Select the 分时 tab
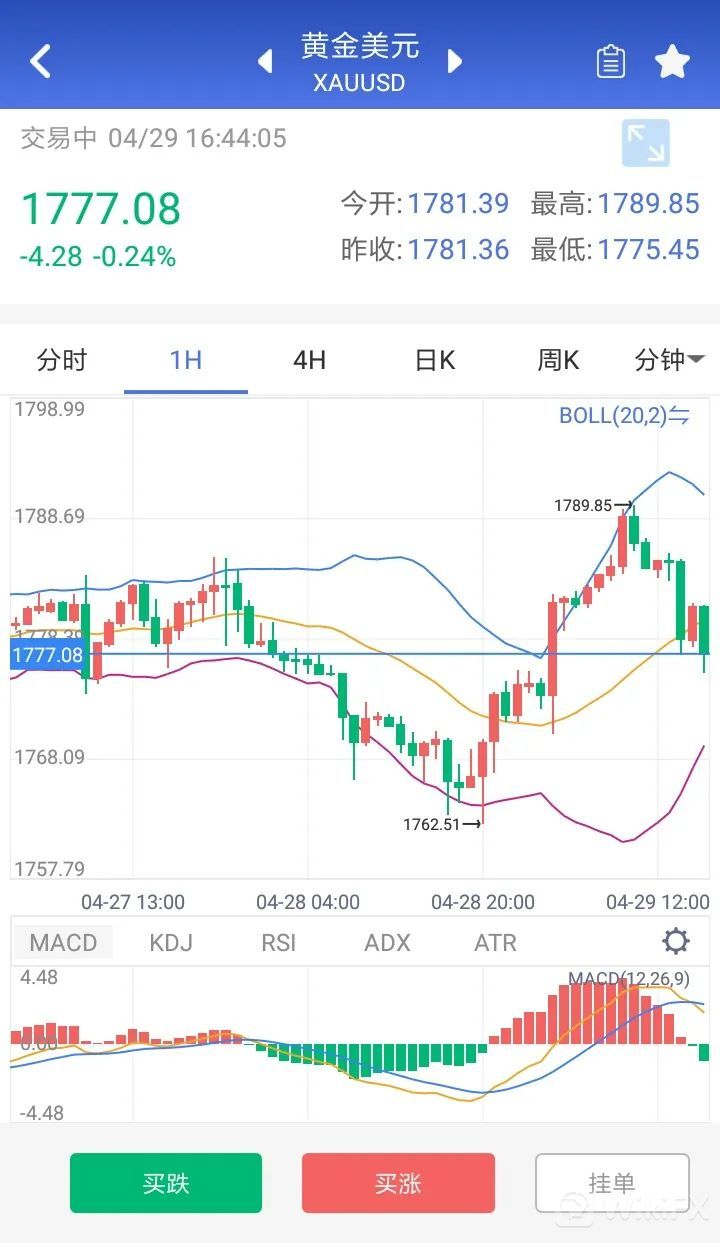The height and width of the screenshot is (1243, 720). [x=62, y=360]
